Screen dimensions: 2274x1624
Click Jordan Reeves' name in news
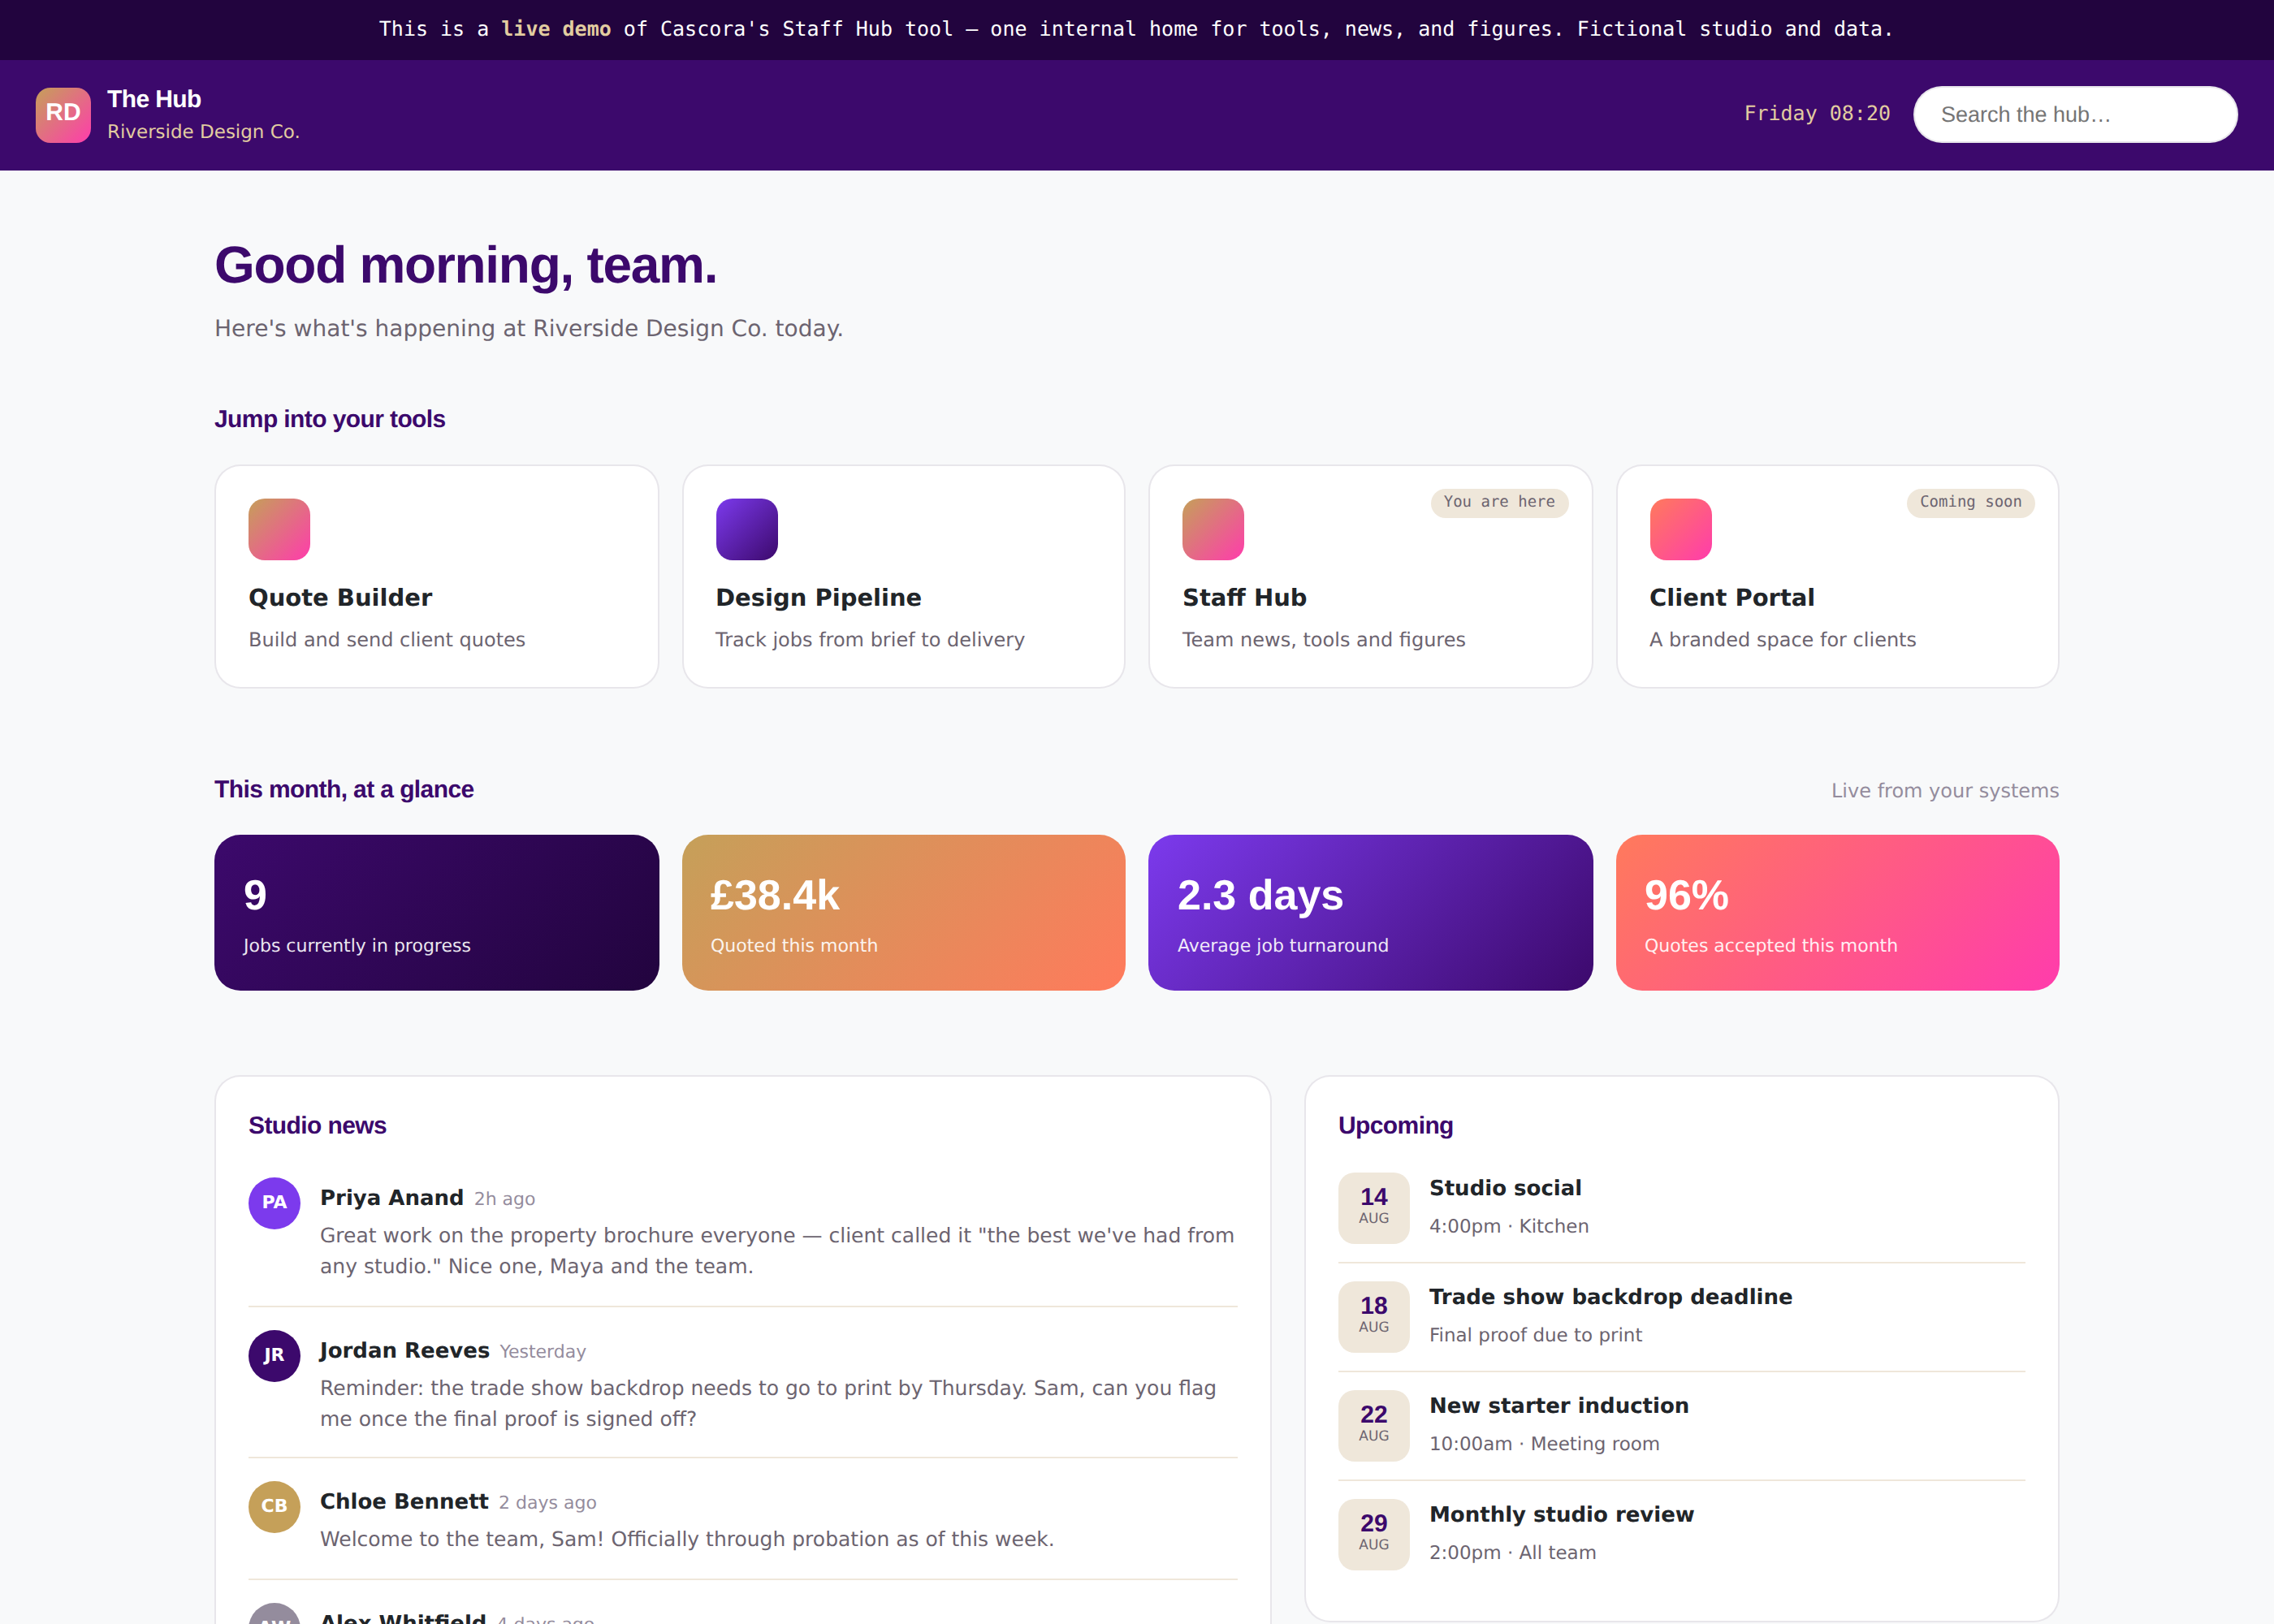coord(404,1350)
